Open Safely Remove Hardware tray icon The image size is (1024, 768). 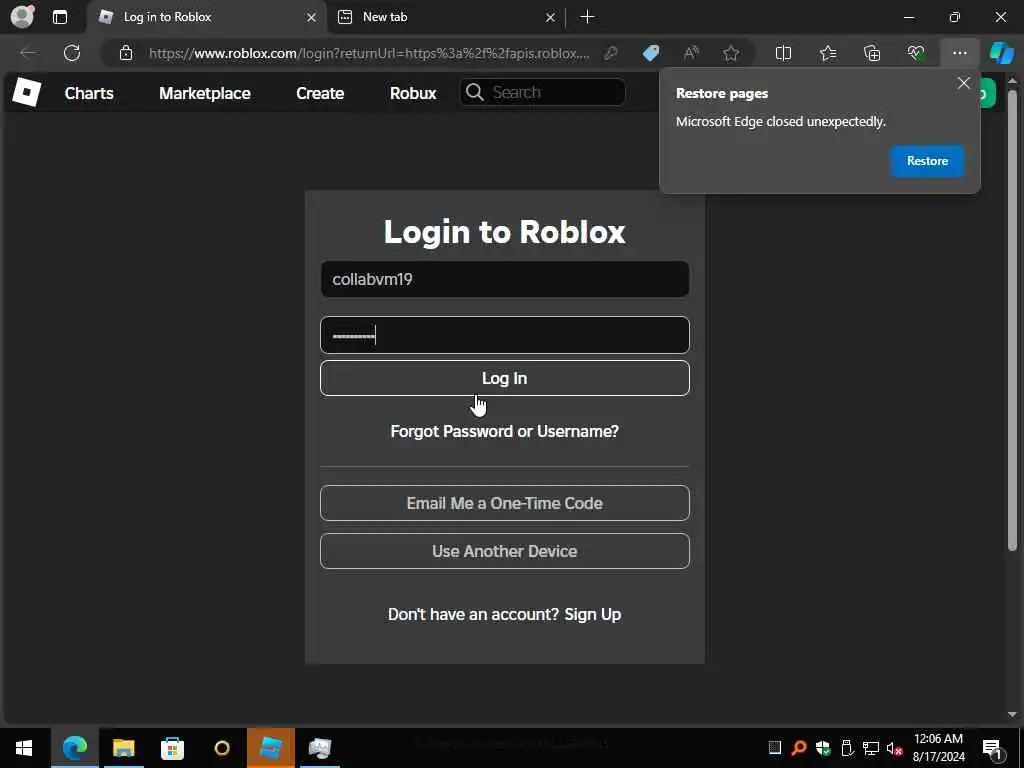(847, 748)
